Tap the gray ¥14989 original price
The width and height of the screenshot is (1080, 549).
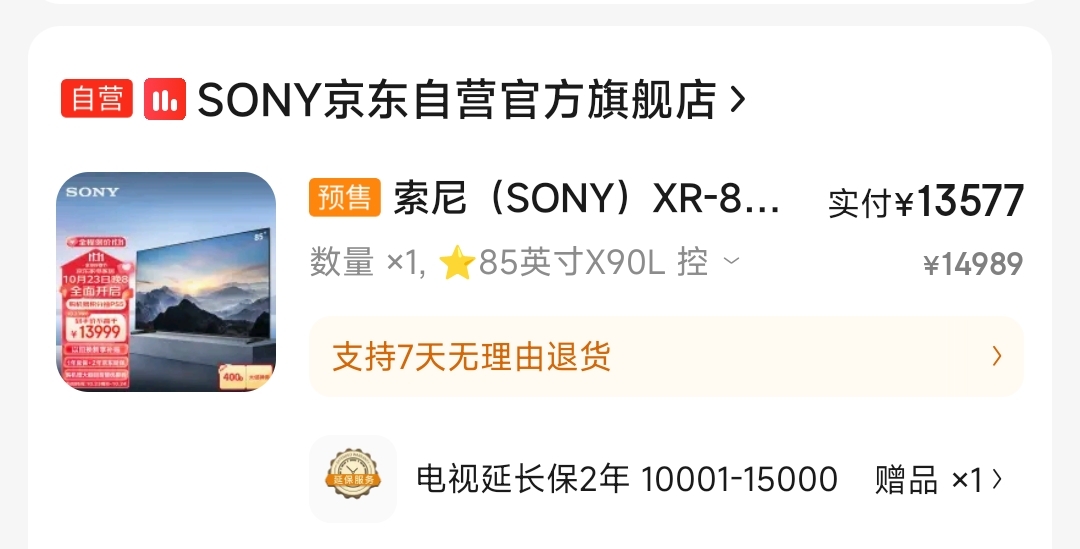tap(973, 264)
